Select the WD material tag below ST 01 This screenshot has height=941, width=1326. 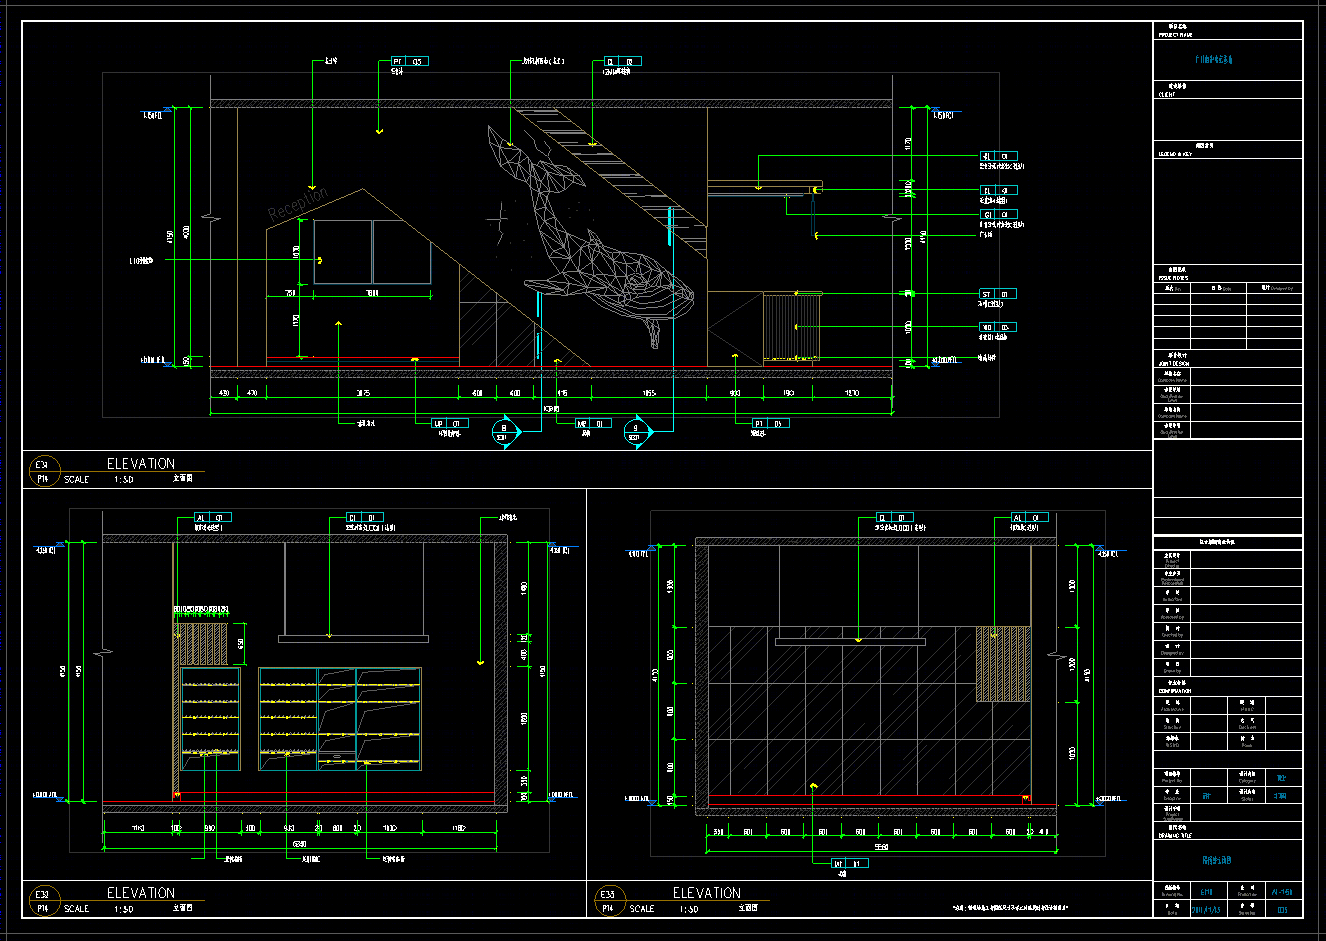point(998,327)
